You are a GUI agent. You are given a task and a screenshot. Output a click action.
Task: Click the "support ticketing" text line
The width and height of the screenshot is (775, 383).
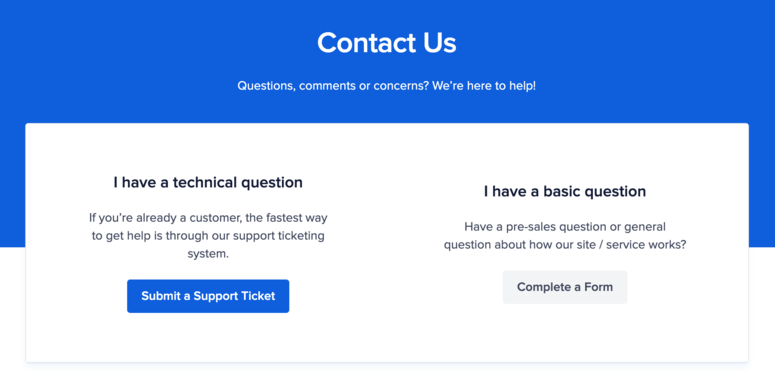tap(208, 236)
